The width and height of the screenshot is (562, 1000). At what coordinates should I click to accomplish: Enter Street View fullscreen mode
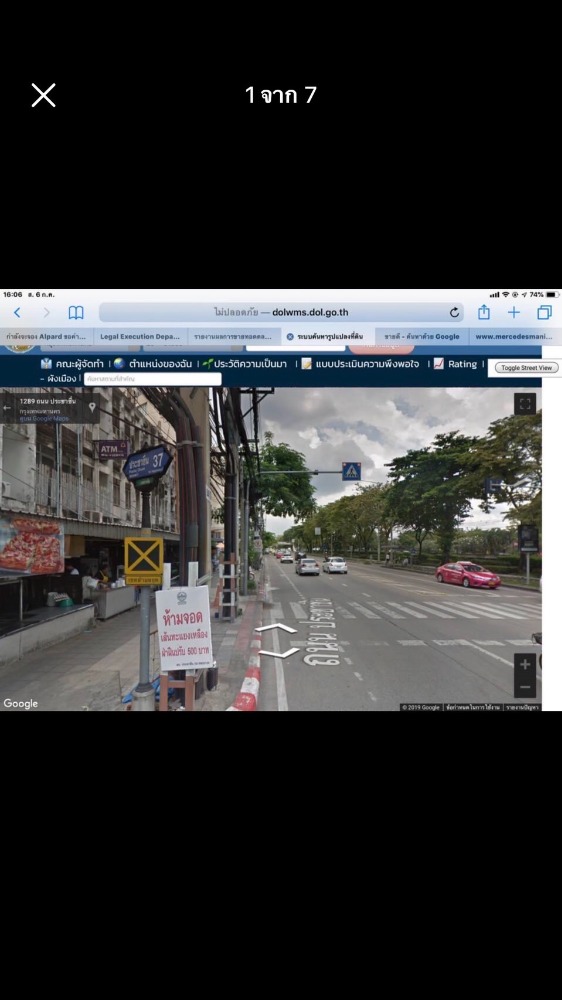tap(525, 404)
